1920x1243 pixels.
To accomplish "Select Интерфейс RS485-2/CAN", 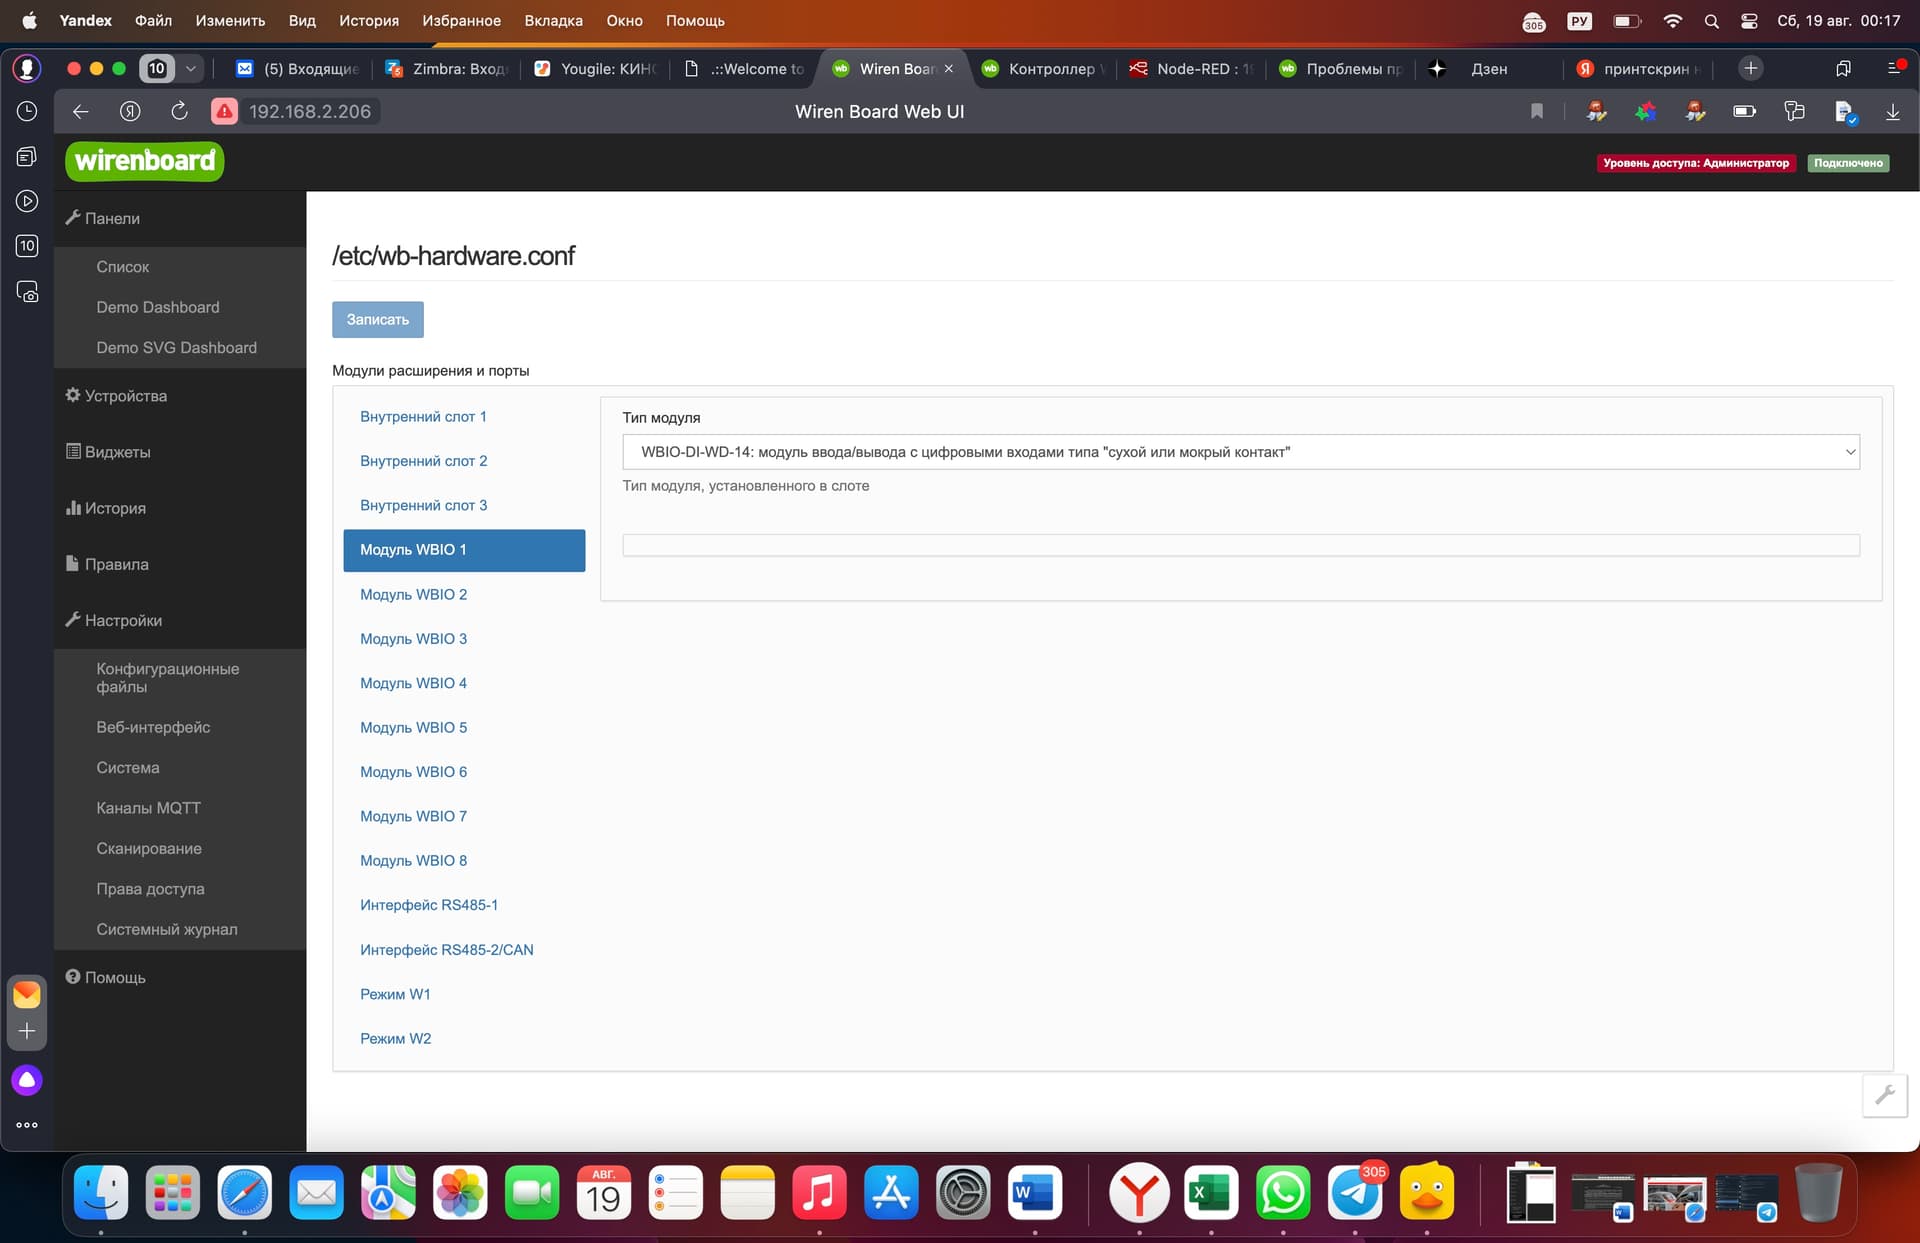I will coord(446,949).
